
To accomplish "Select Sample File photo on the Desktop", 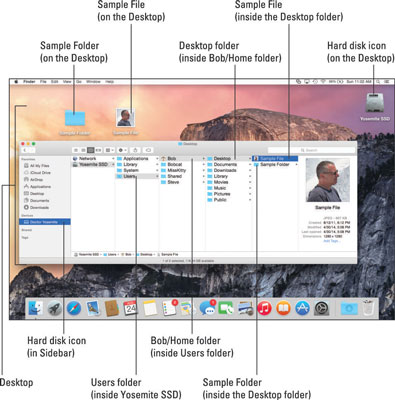I will (x=126, y=118).
